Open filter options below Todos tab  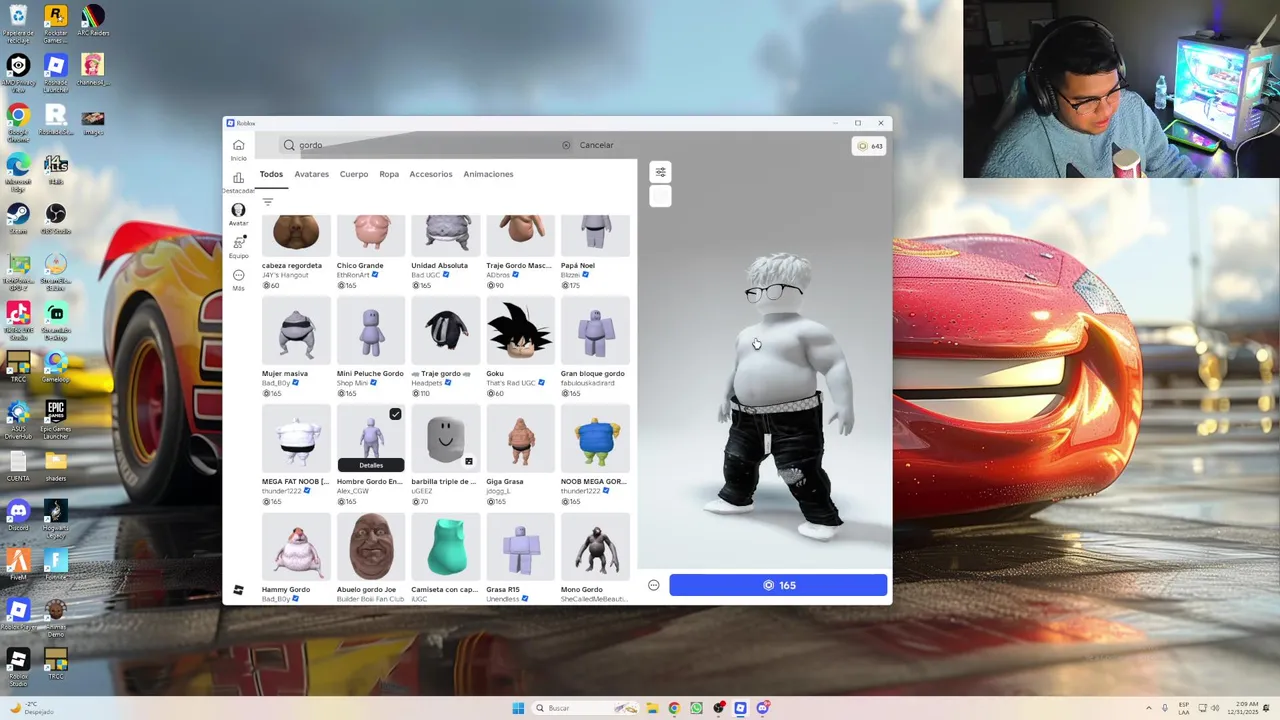(267, 202)
